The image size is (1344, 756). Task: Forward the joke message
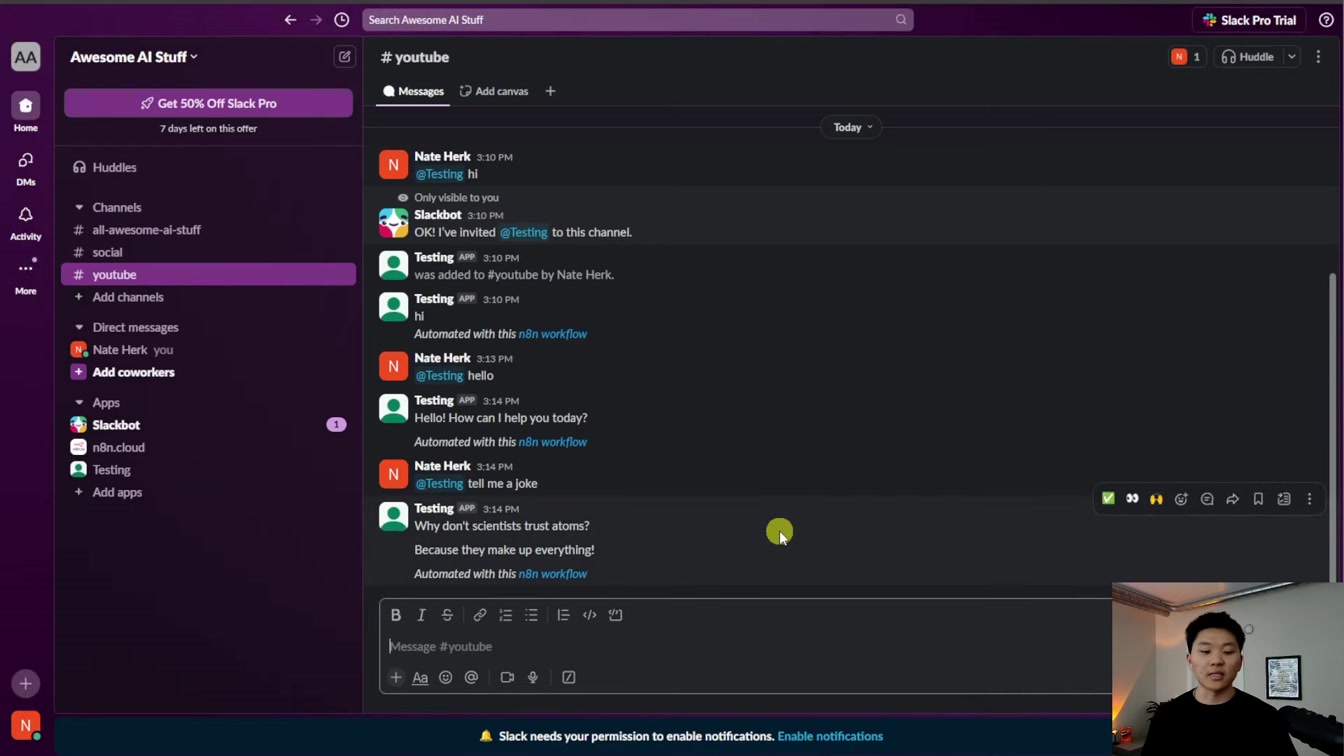1233,499
